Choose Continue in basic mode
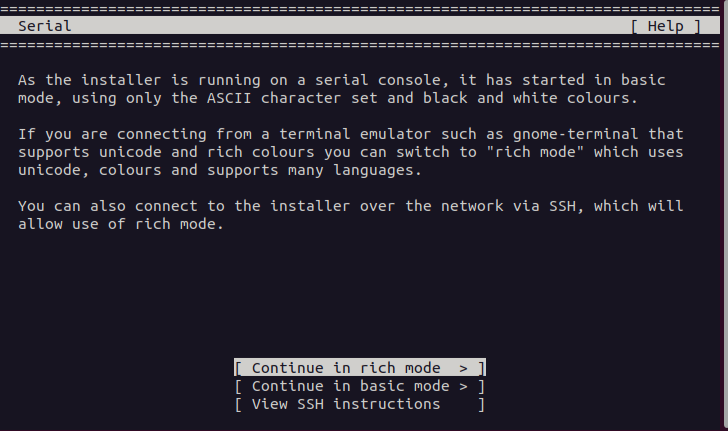Viewport: 728px width, 431px height. 360,386
